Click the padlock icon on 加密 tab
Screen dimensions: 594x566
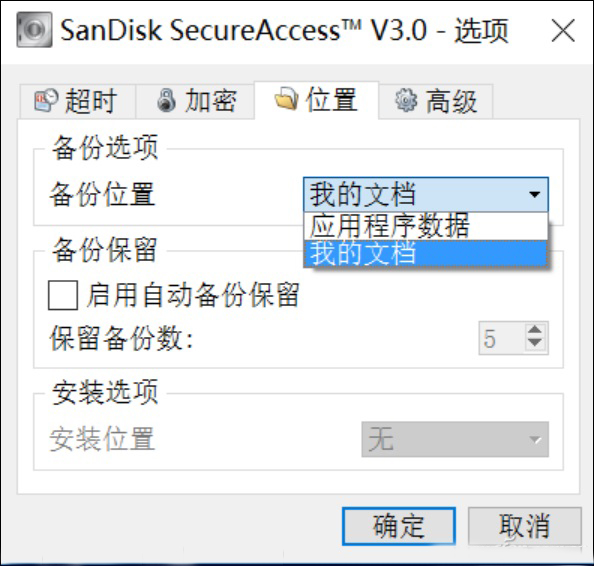click(x=166, y=100)
